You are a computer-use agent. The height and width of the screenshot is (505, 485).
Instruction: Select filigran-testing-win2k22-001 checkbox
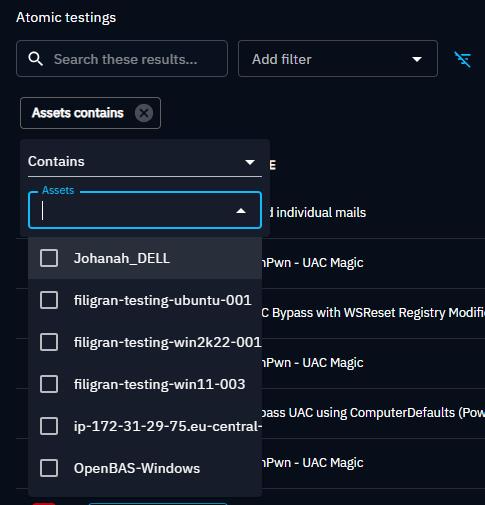49,342
